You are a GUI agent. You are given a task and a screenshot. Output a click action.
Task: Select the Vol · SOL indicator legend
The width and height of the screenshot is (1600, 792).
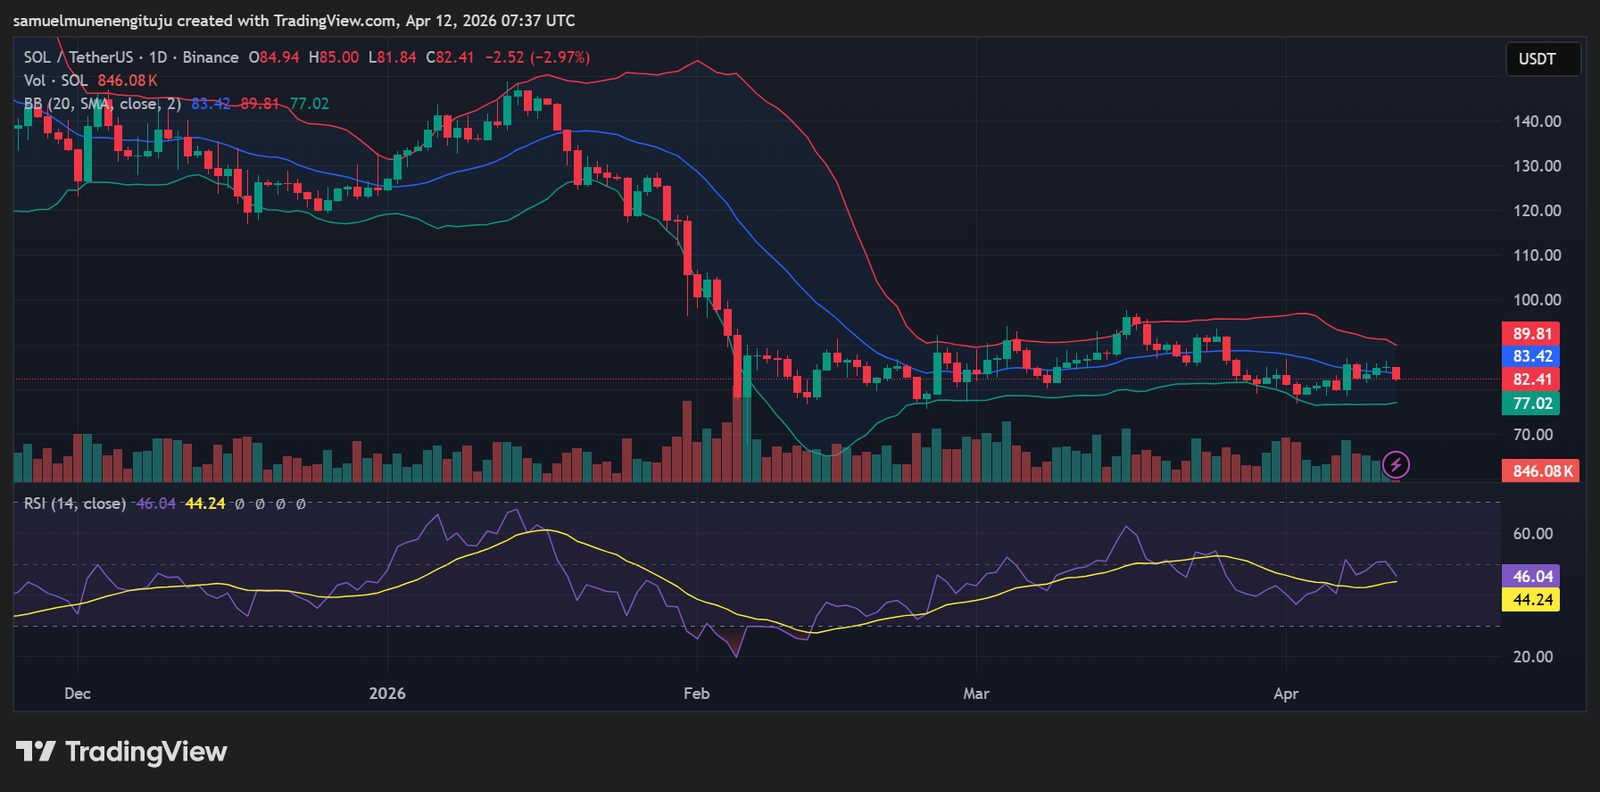click(56, 81)
